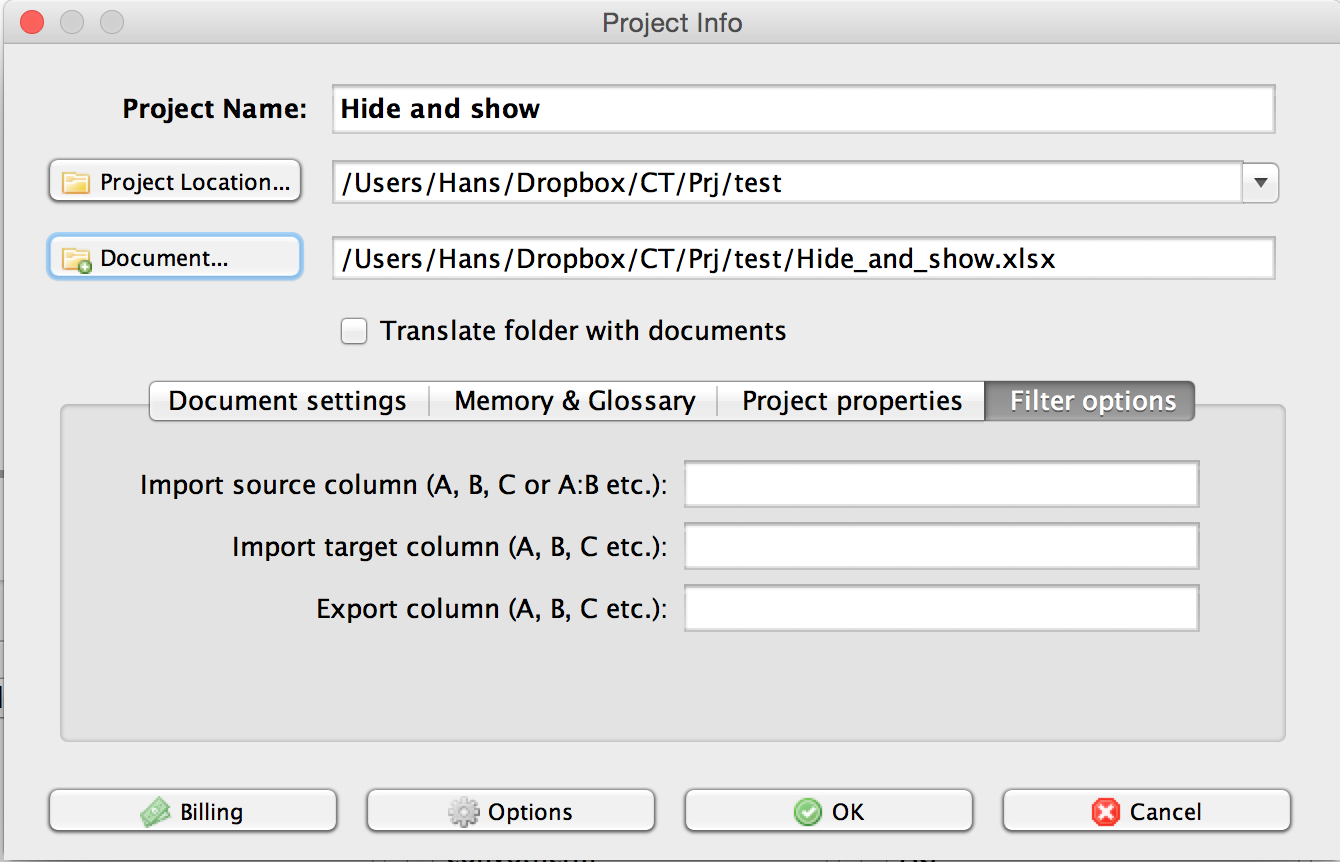Click the gray minimize window button
Viewport: 1340px width, 862px height.
72,21
